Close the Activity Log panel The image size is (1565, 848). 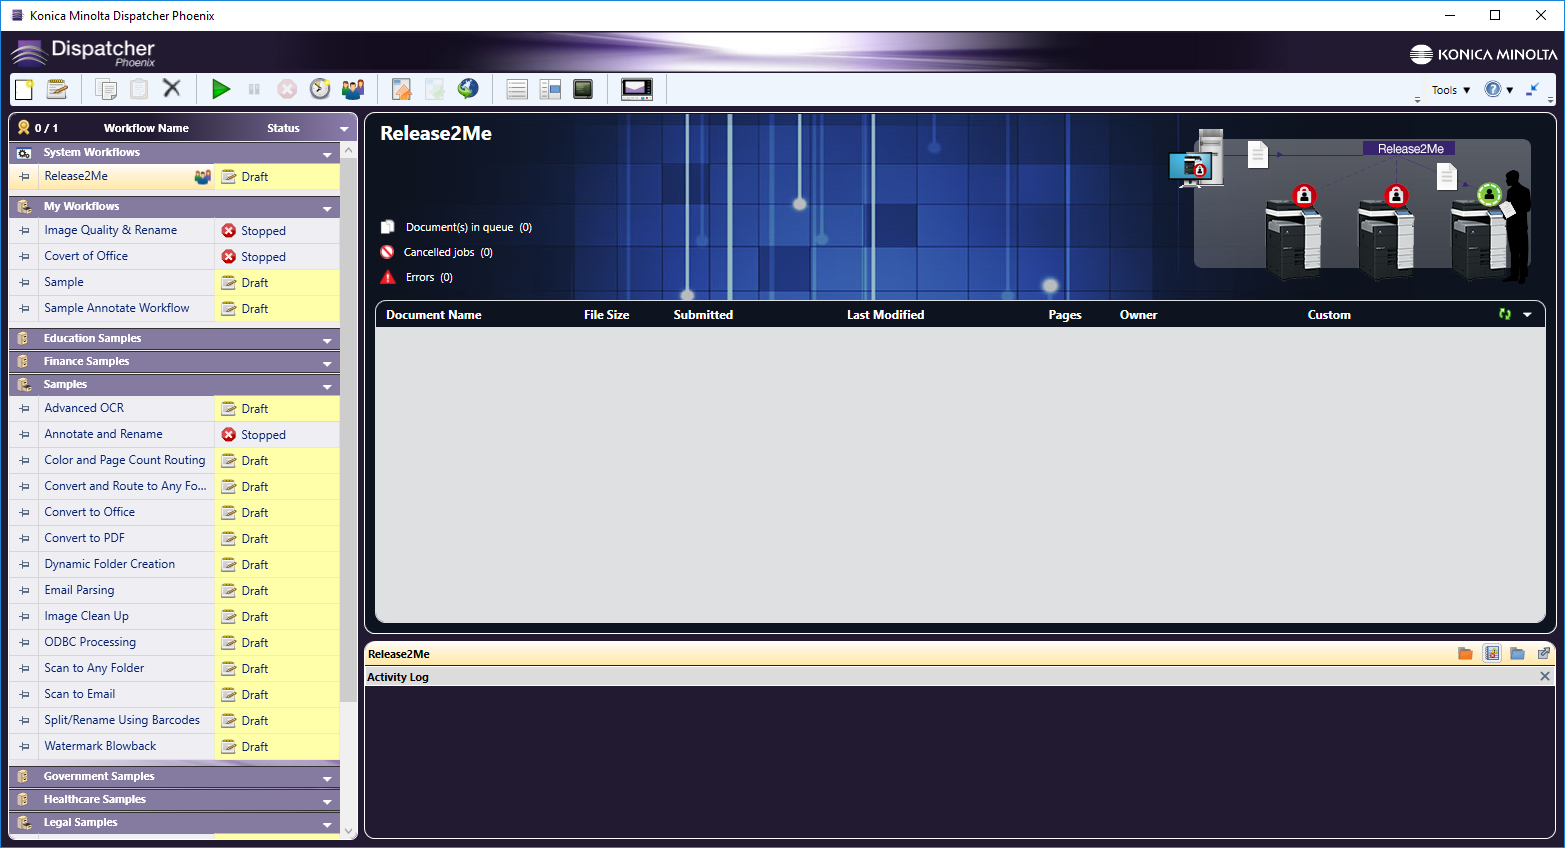tap(1545, 676)
